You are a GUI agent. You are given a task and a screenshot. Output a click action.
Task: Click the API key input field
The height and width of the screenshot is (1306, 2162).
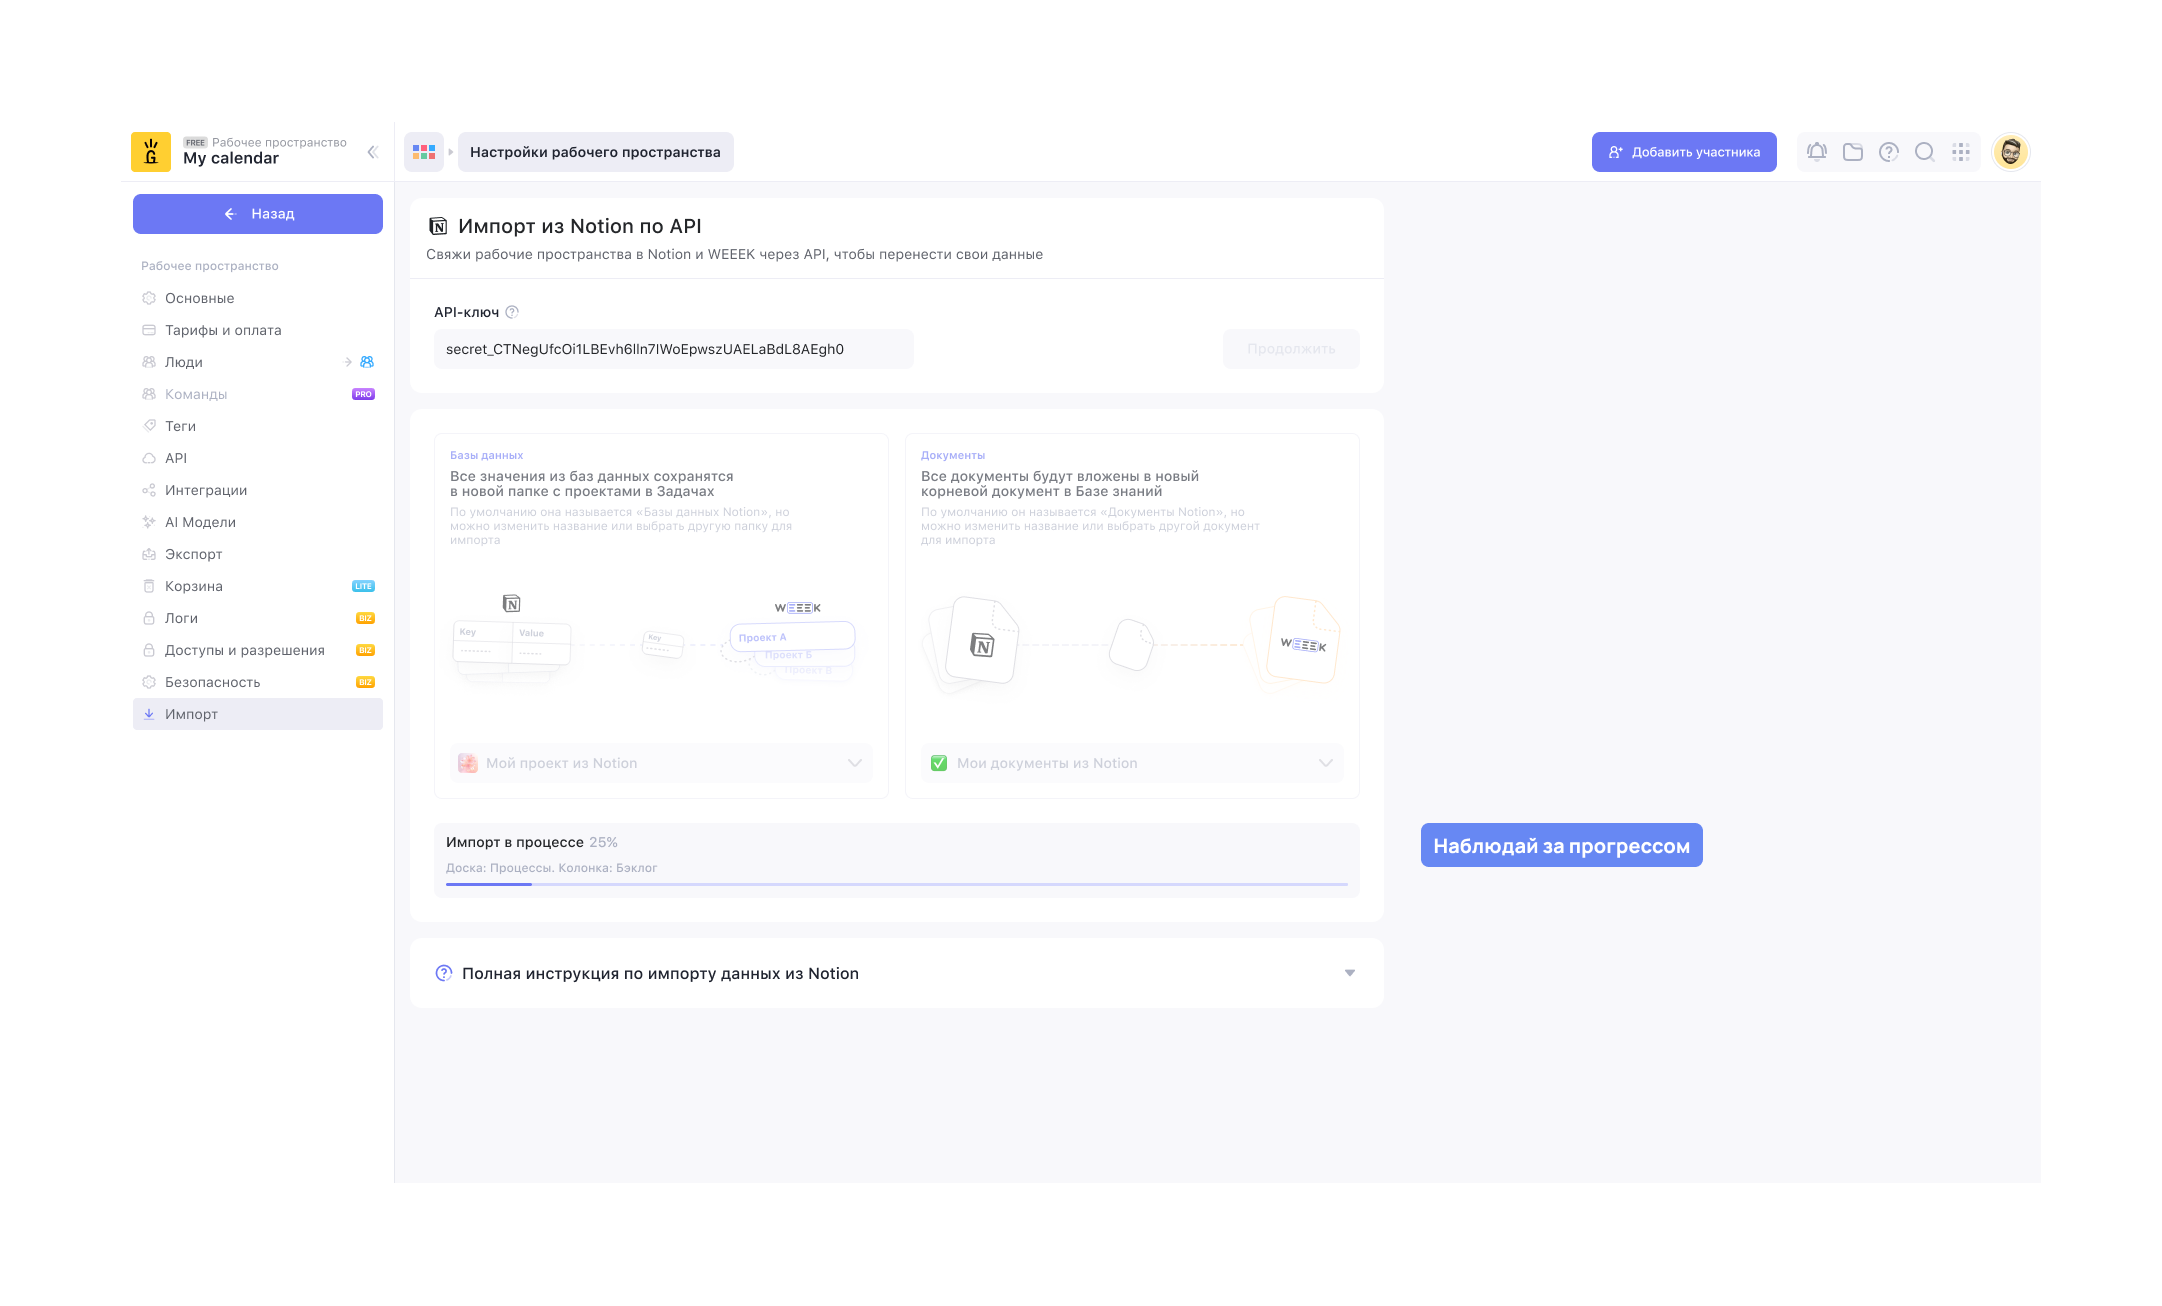click(673, 349)
